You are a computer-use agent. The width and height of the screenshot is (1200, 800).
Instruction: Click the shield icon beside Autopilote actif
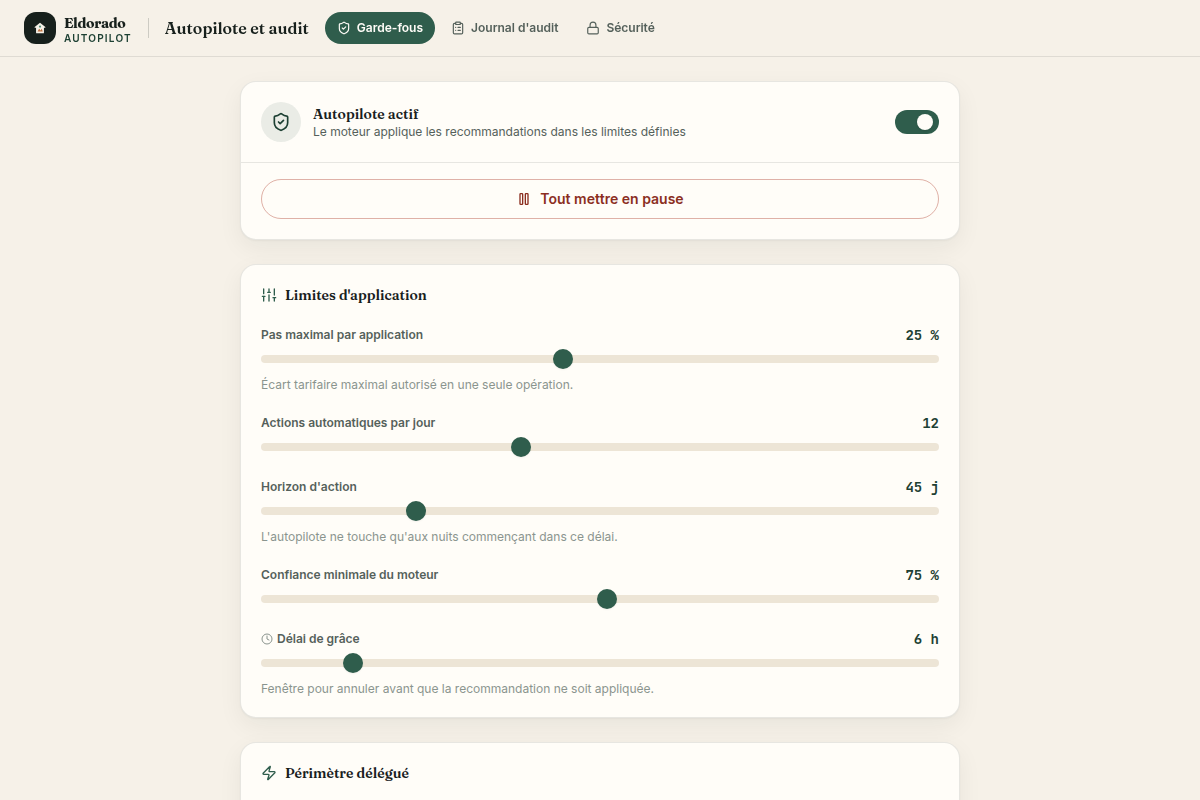click(x=281, y=122)
